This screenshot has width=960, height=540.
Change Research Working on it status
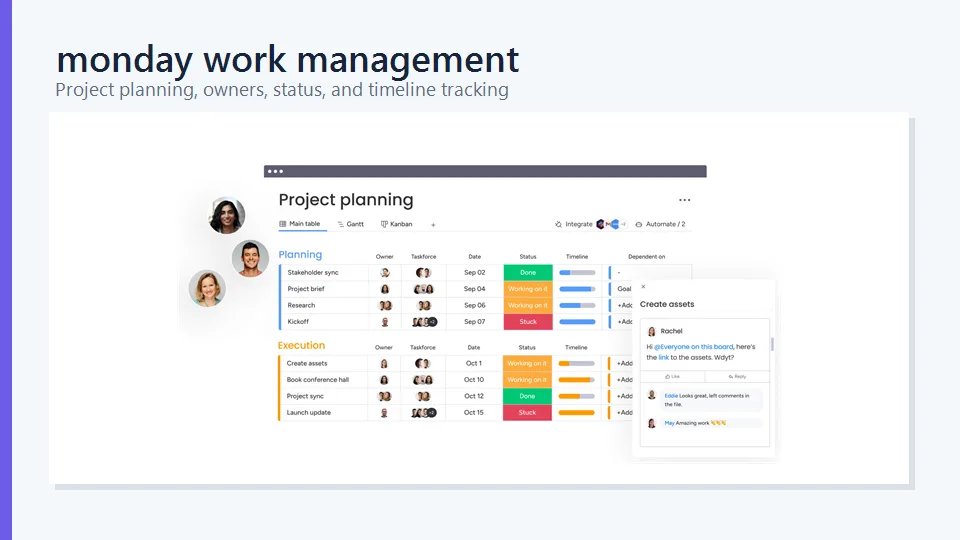point(528,306)
